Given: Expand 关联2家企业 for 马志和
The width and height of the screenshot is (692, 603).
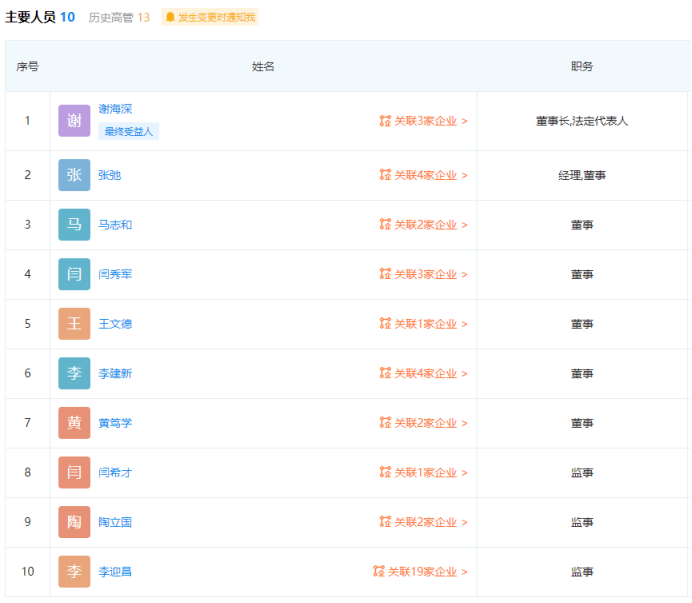Looking at the screenshot, I should coord(423,225).
